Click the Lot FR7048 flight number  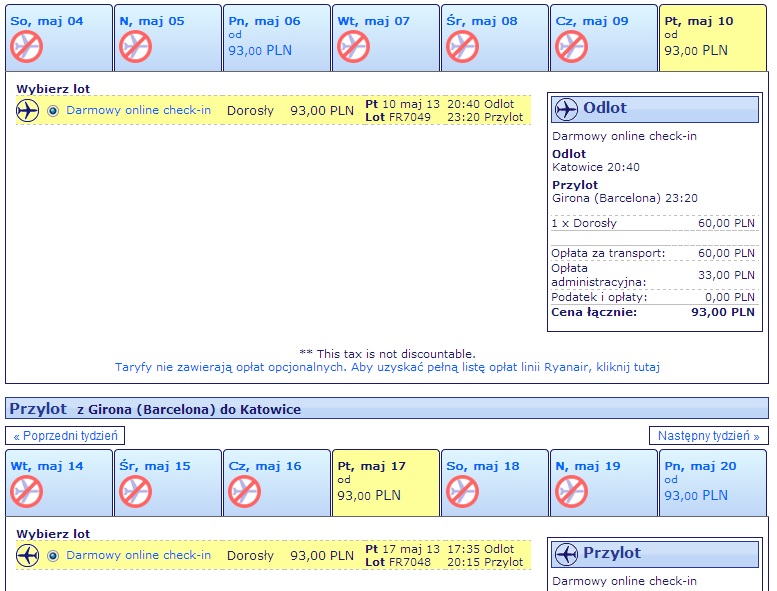coord(398,562)
